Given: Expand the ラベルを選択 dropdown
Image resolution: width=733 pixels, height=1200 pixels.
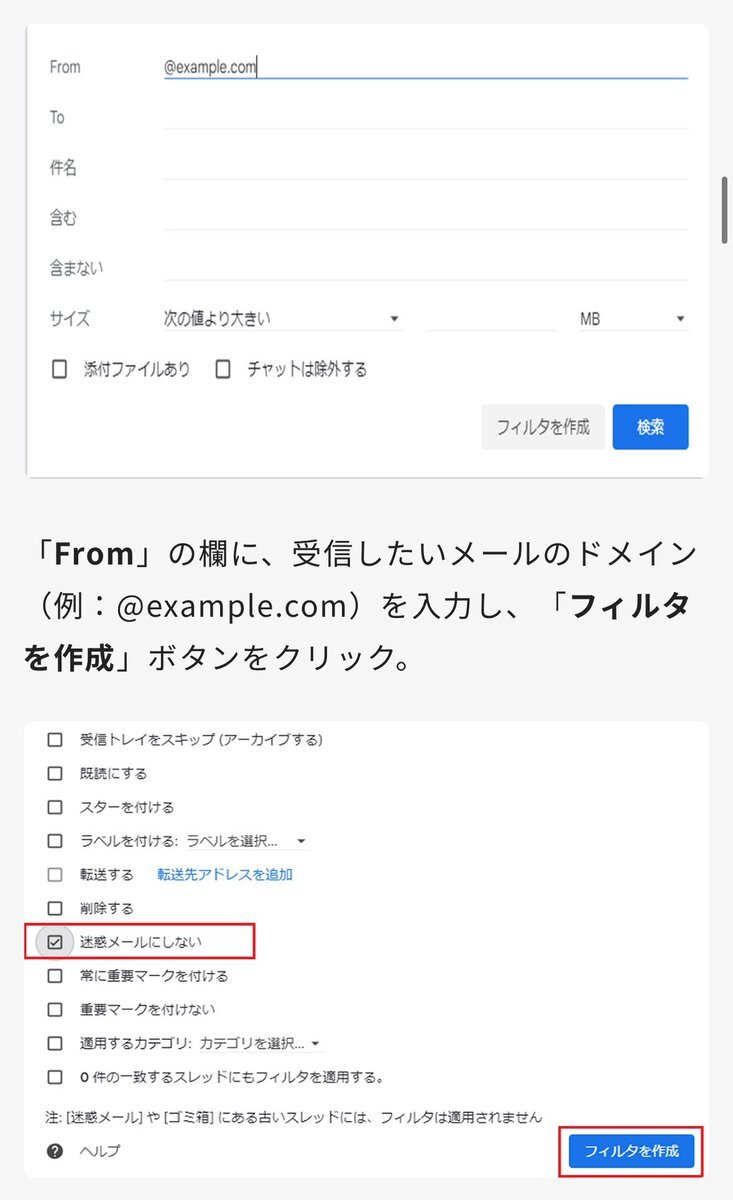Looking at the screenshot, I should point(246,841).
